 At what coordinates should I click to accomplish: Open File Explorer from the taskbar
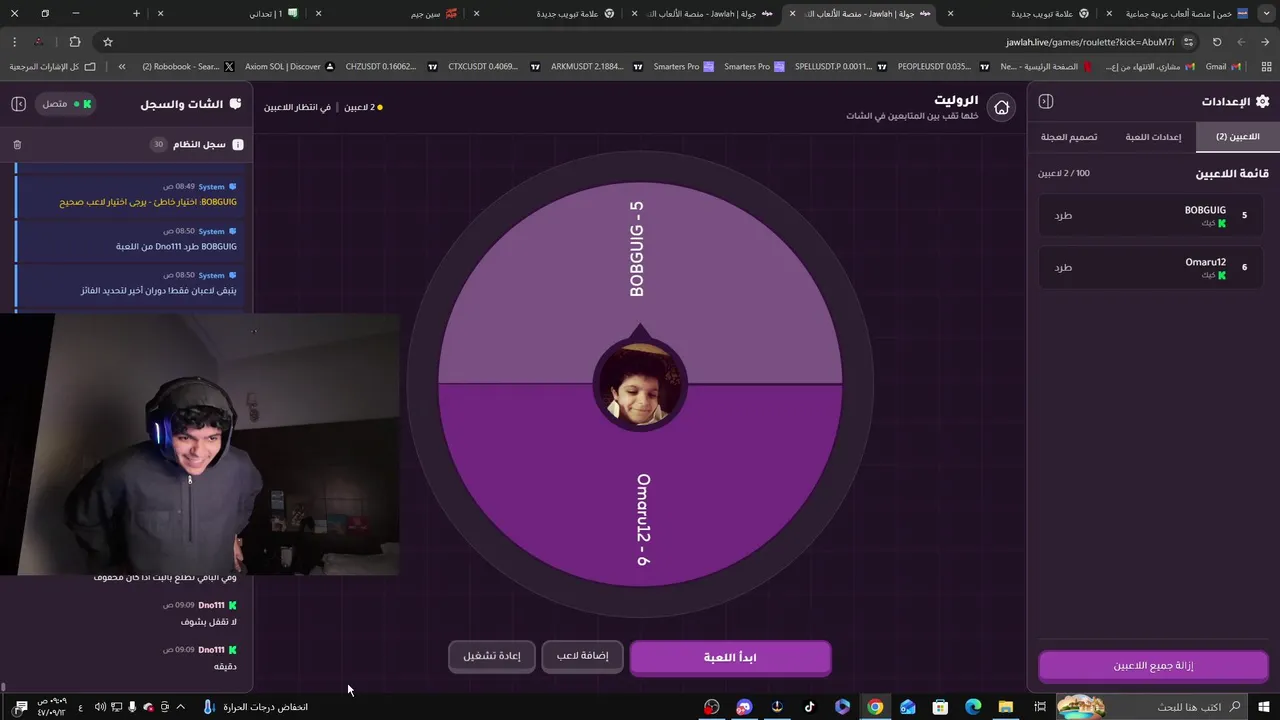tap(1006, 707)
